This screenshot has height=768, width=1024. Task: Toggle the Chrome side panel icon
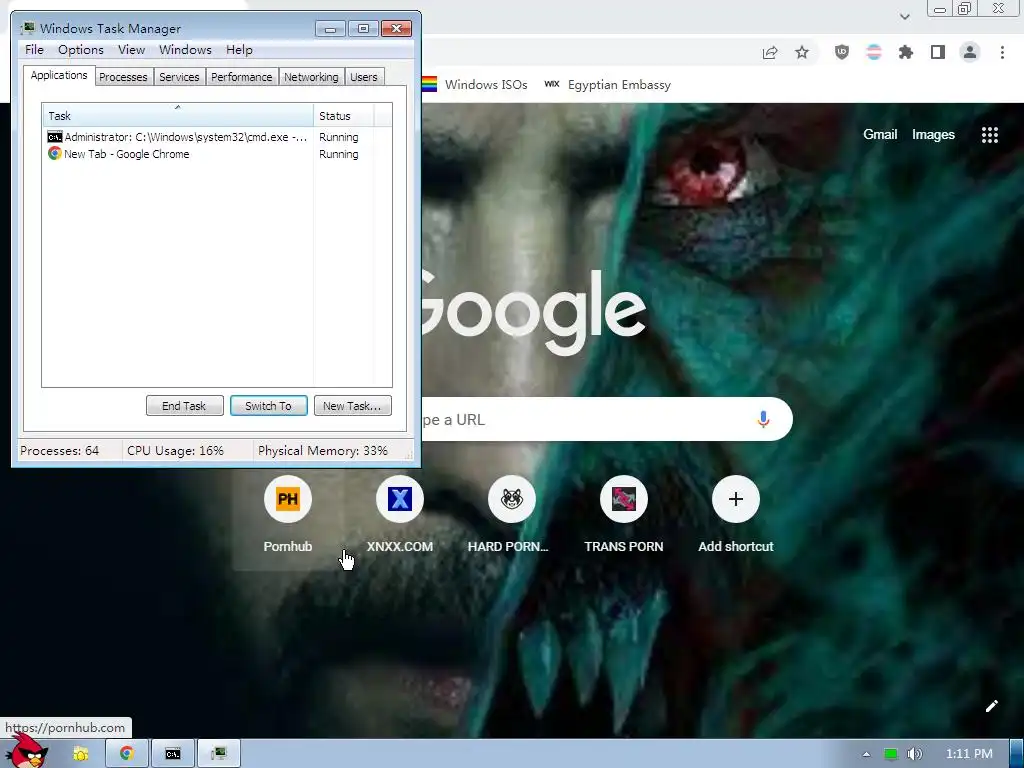(938, 52)
